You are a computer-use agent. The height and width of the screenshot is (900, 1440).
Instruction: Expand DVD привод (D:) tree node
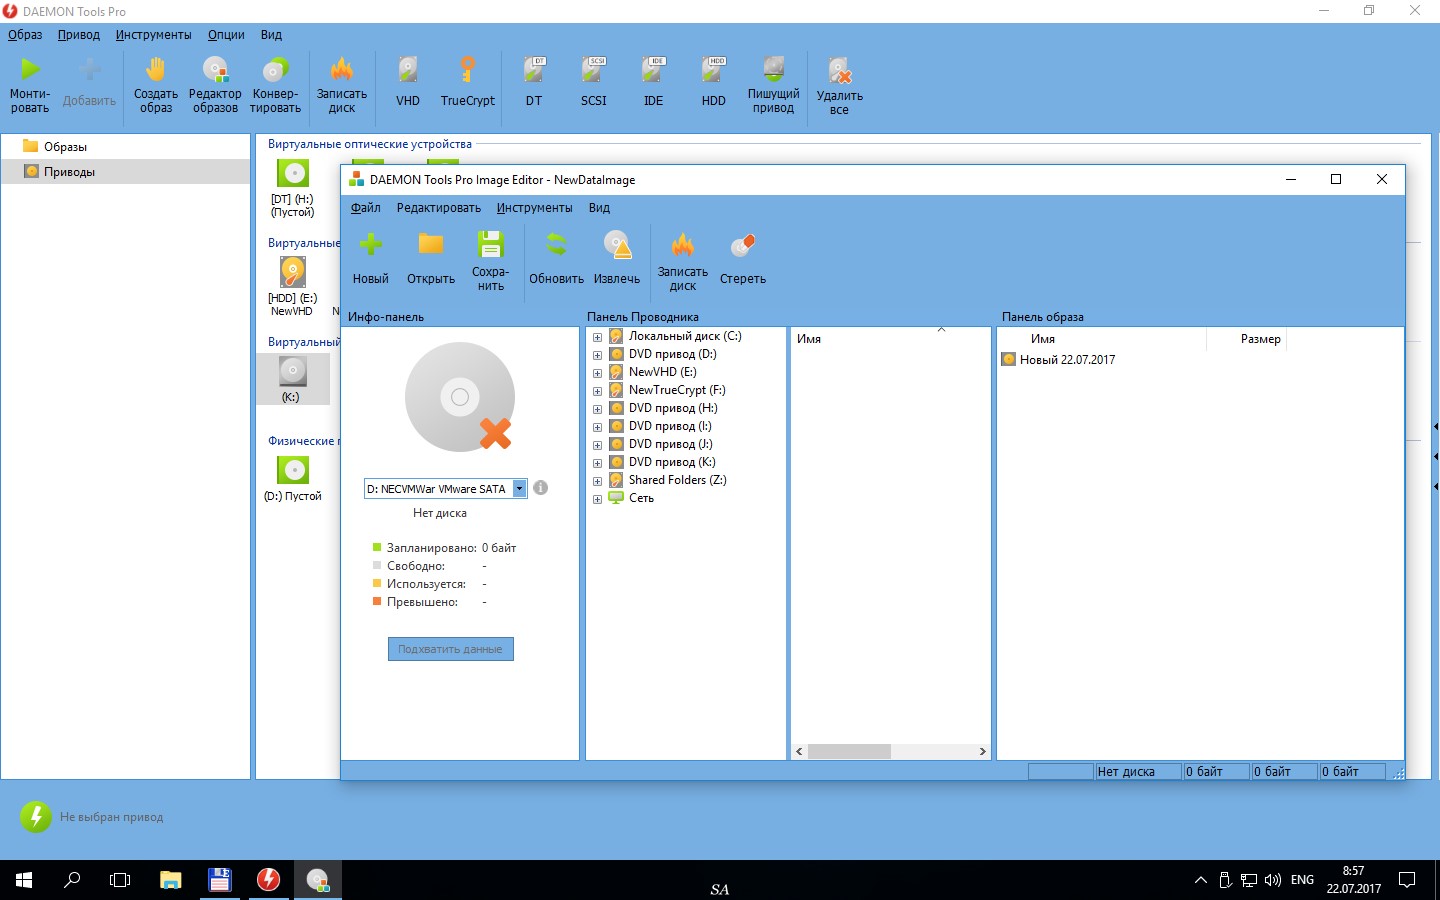point(597,355)
